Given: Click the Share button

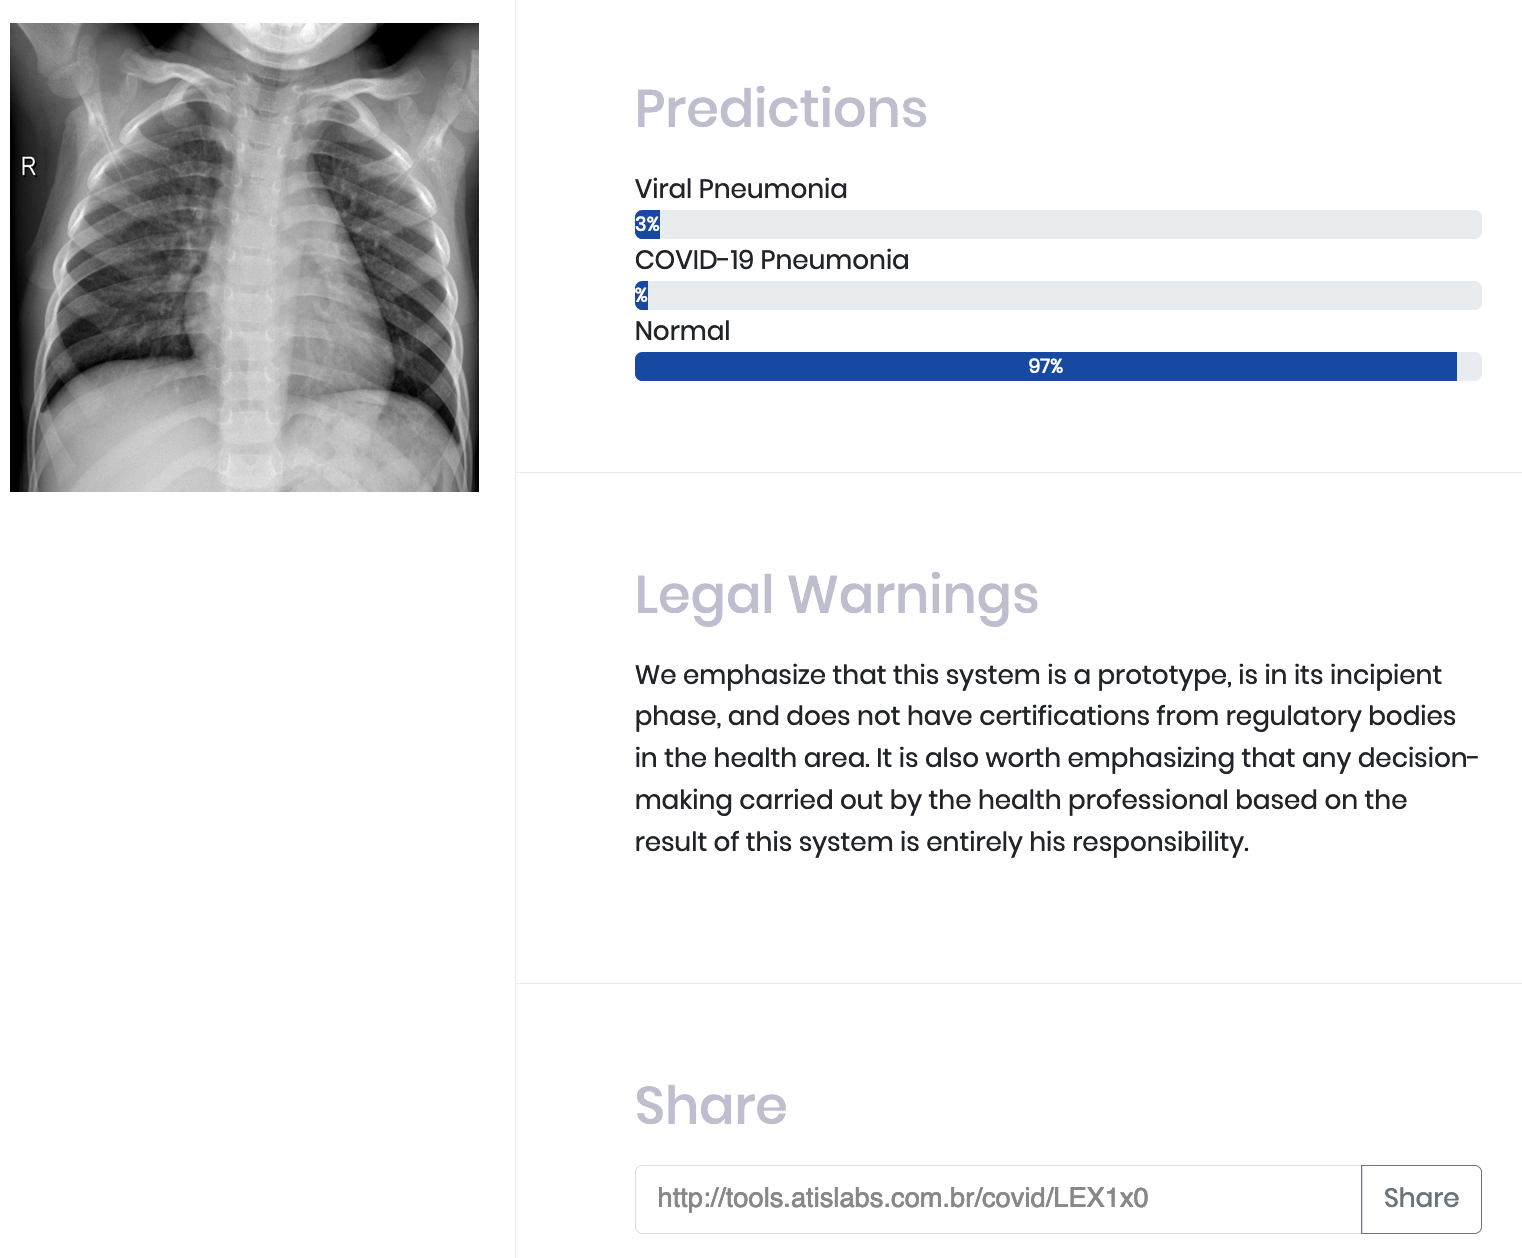Looking at the screenshot, I should pos(1421,1199).
